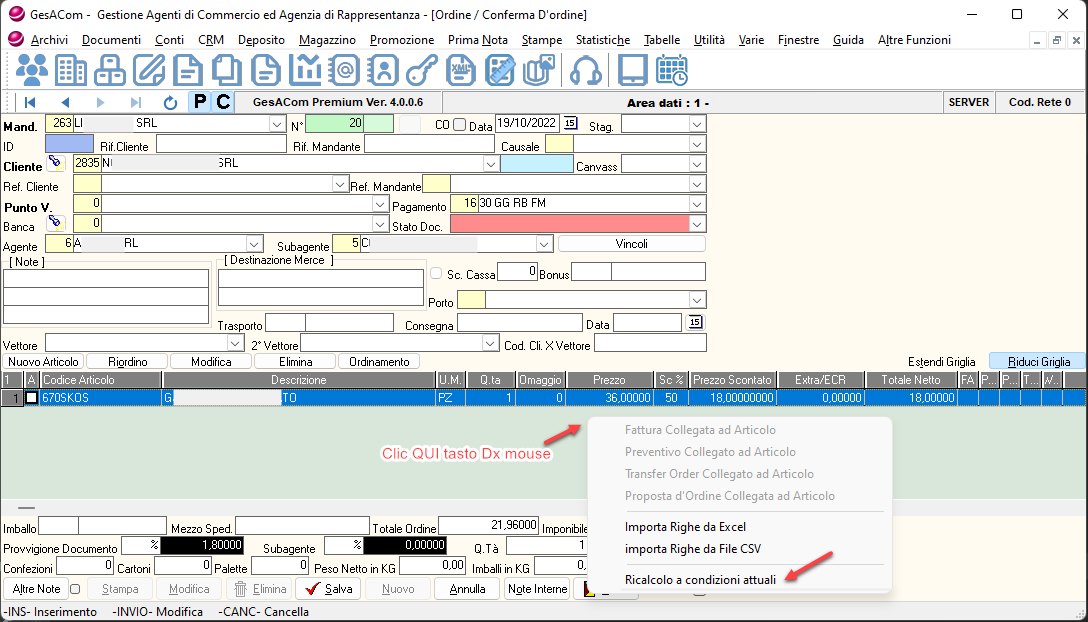This screenshot has height=622, width=1088.
Task: Click the Note Interne button
Action: 537,589
